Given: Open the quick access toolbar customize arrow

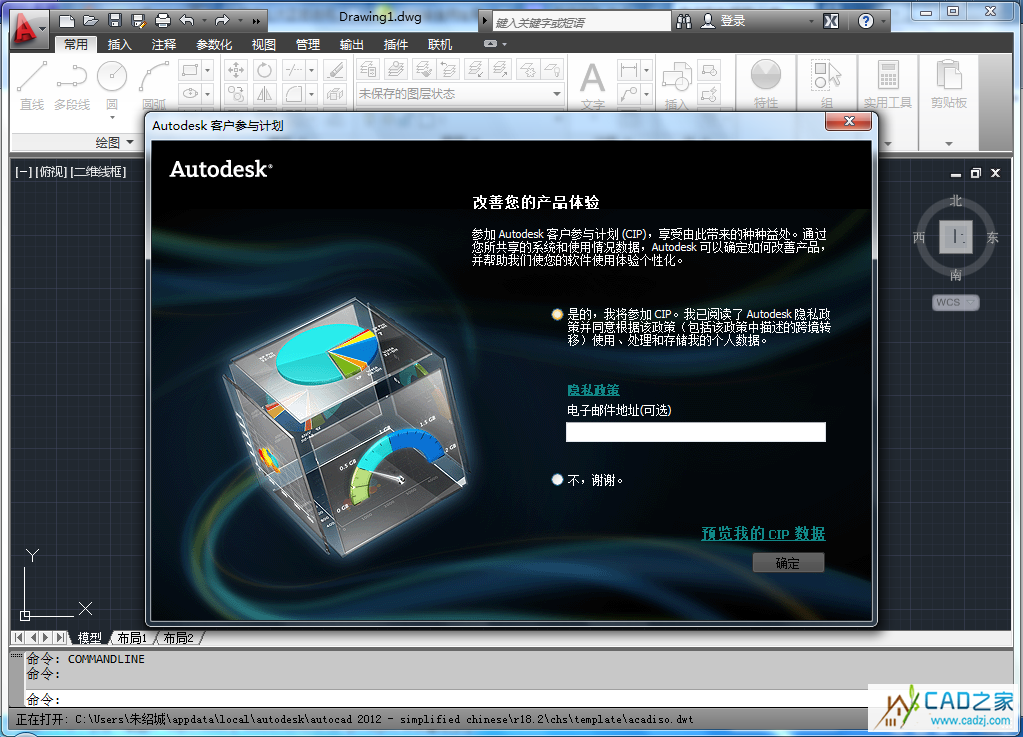Looking at the screenshot, I should tap(256, 21).
